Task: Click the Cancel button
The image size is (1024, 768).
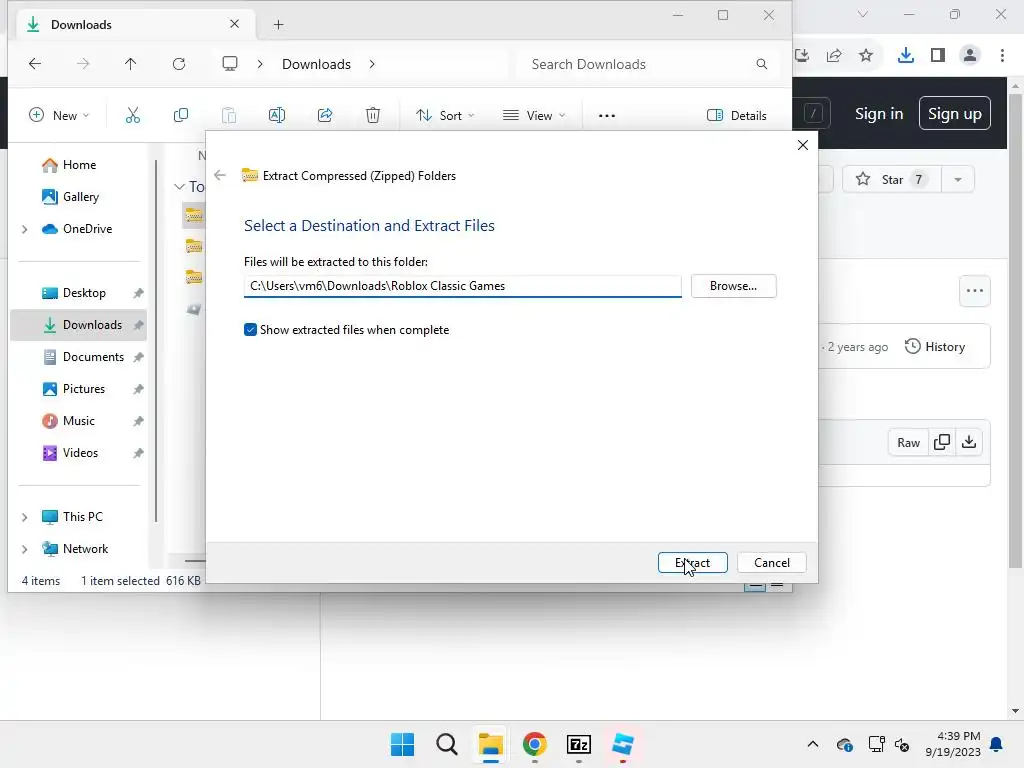Action: [x=771, y=563]
